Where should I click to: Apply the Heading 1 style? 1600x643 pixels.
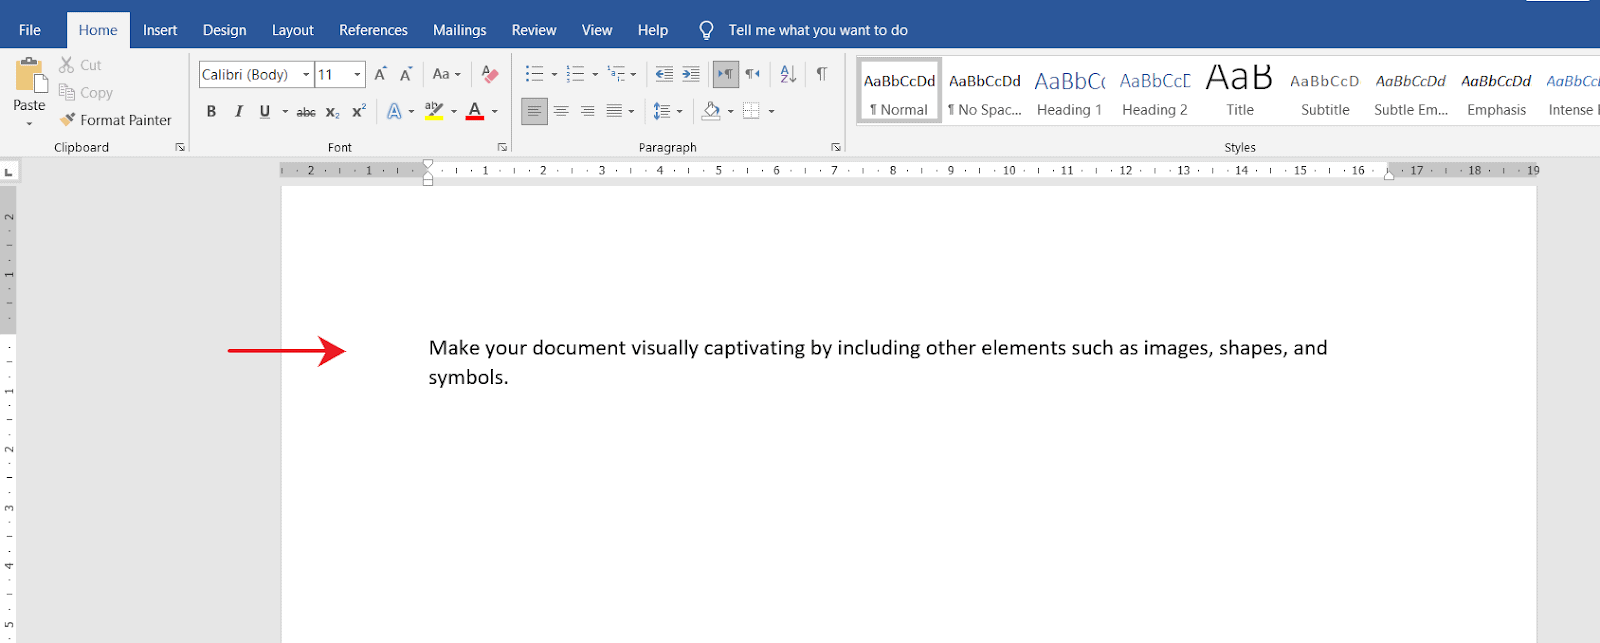pyautogui.click(x=1069, y=91)
